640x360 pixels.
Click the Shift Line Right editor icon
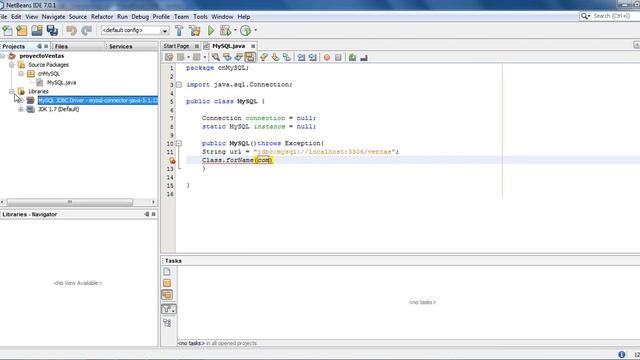313,58
